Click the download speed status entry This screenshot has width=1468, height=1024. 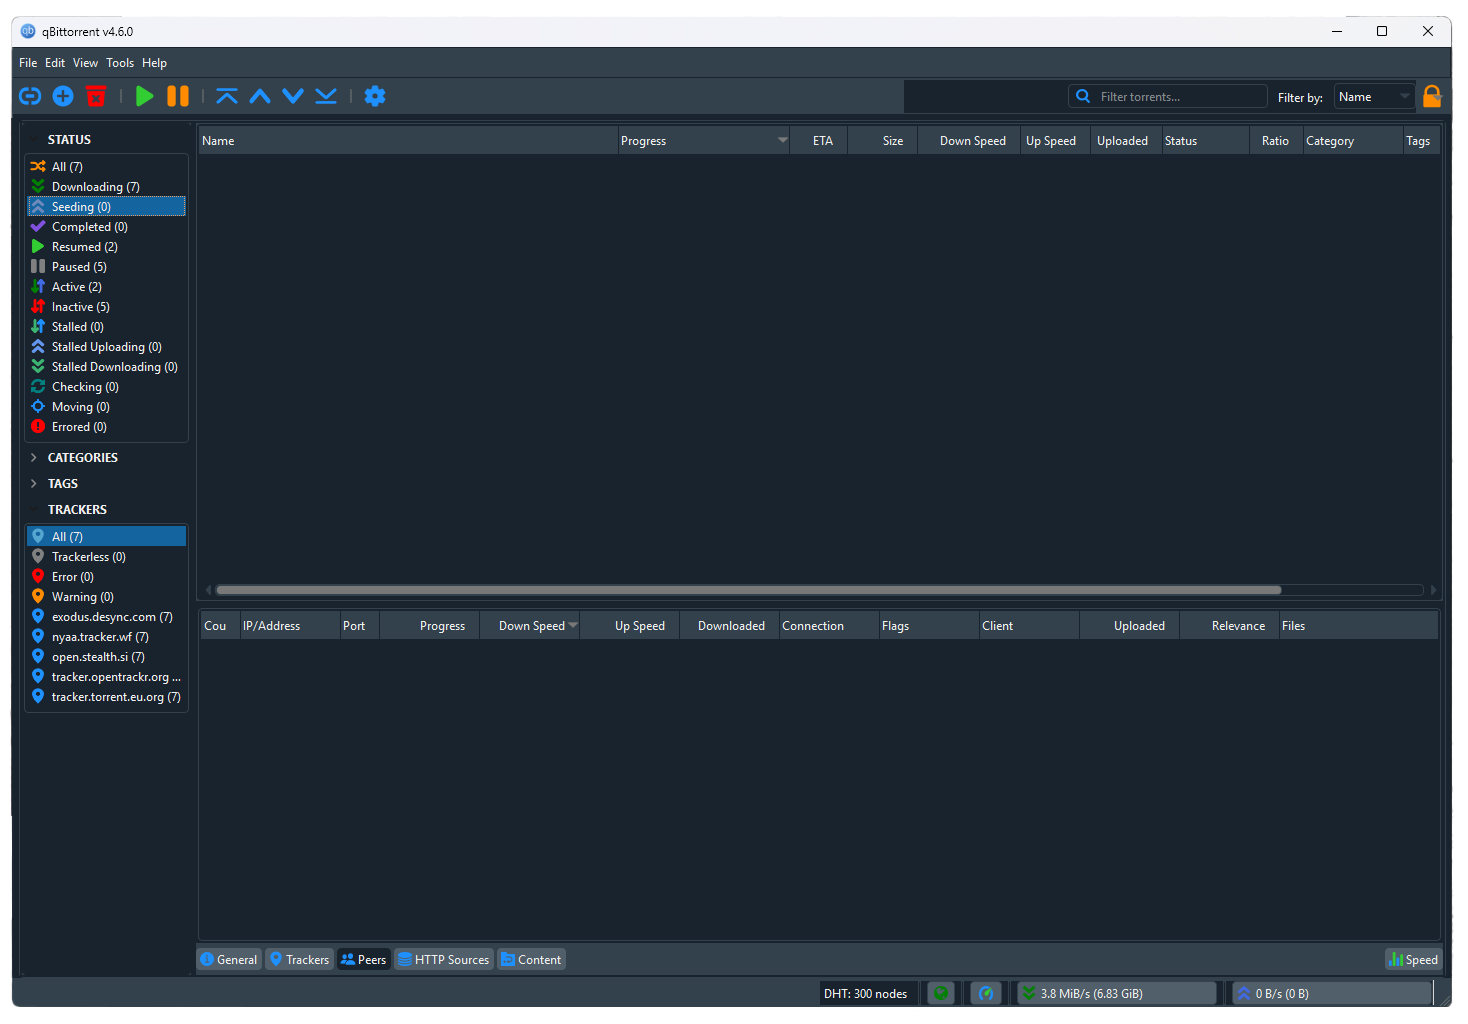(1117, 993)
